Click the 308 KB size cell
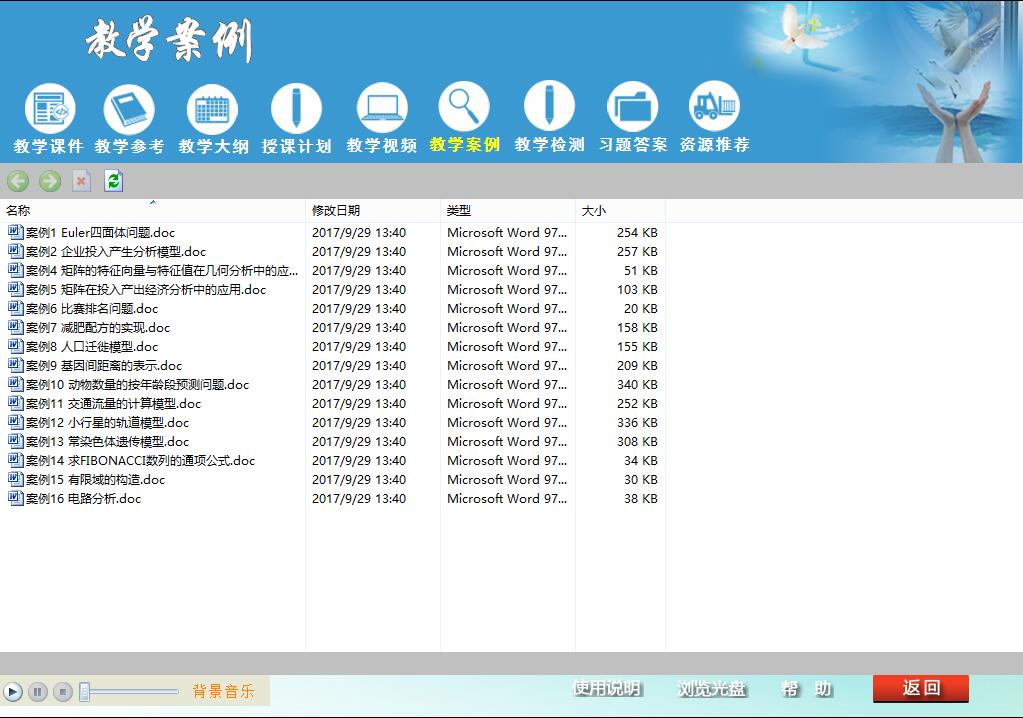The height and width of the screenshot is (718, 1023). pos(637,441)
